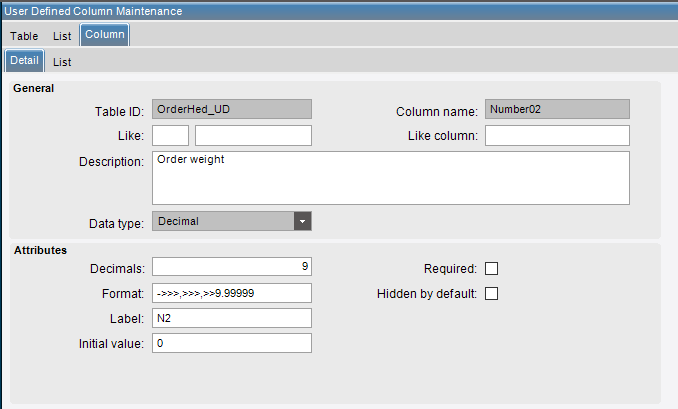
Task: Focus the Like column input field
Action: pyautogui.click(x=557, y=135)
